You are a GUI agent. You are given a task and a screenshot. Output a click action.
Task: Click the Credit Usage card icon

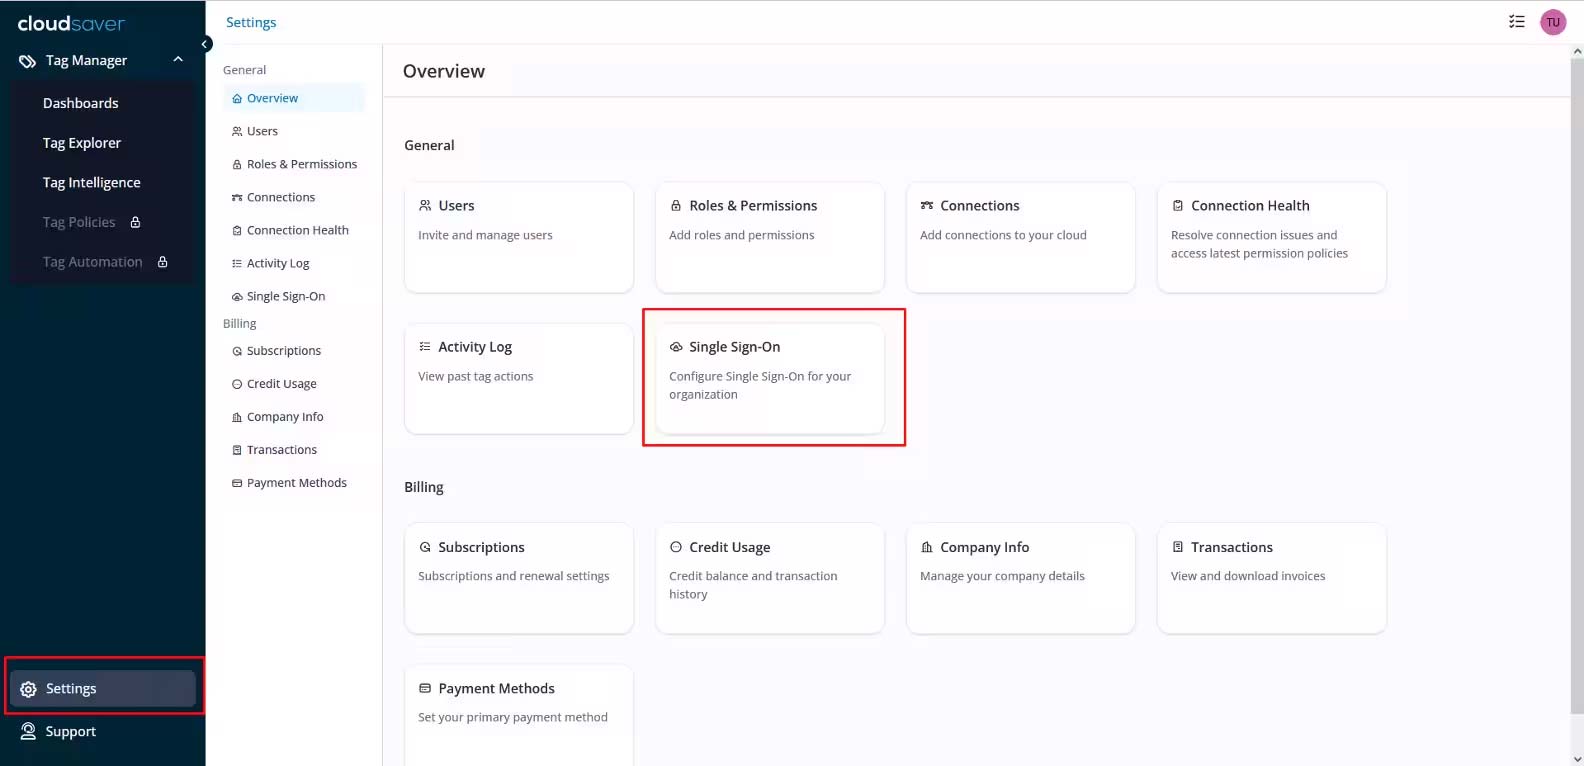coord(676,547)
